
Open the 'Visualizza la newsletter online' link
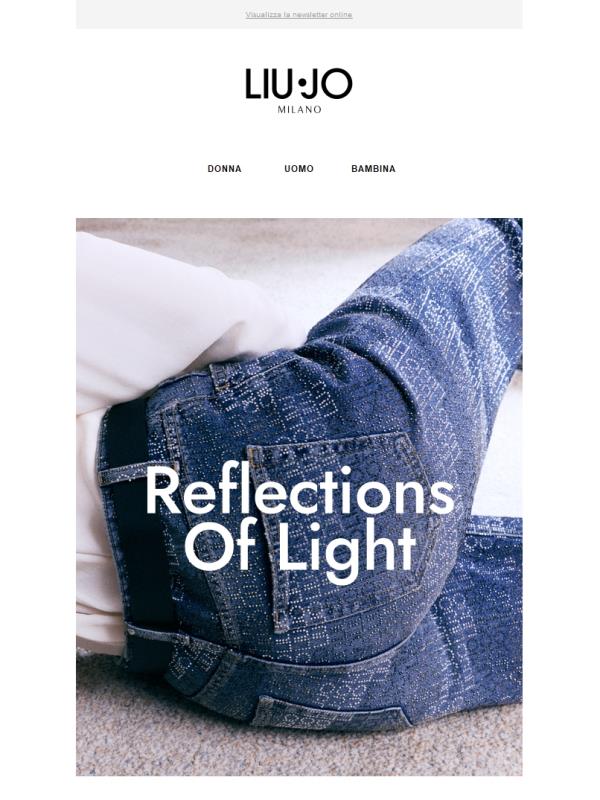pos(298,15)
